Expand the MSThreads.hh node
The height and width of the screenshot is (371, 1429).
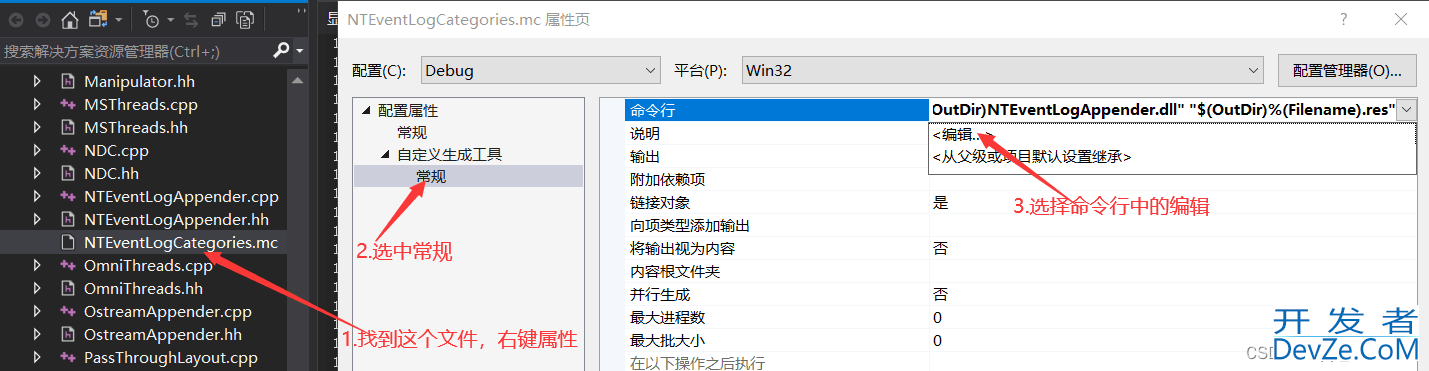coord(38,127)
